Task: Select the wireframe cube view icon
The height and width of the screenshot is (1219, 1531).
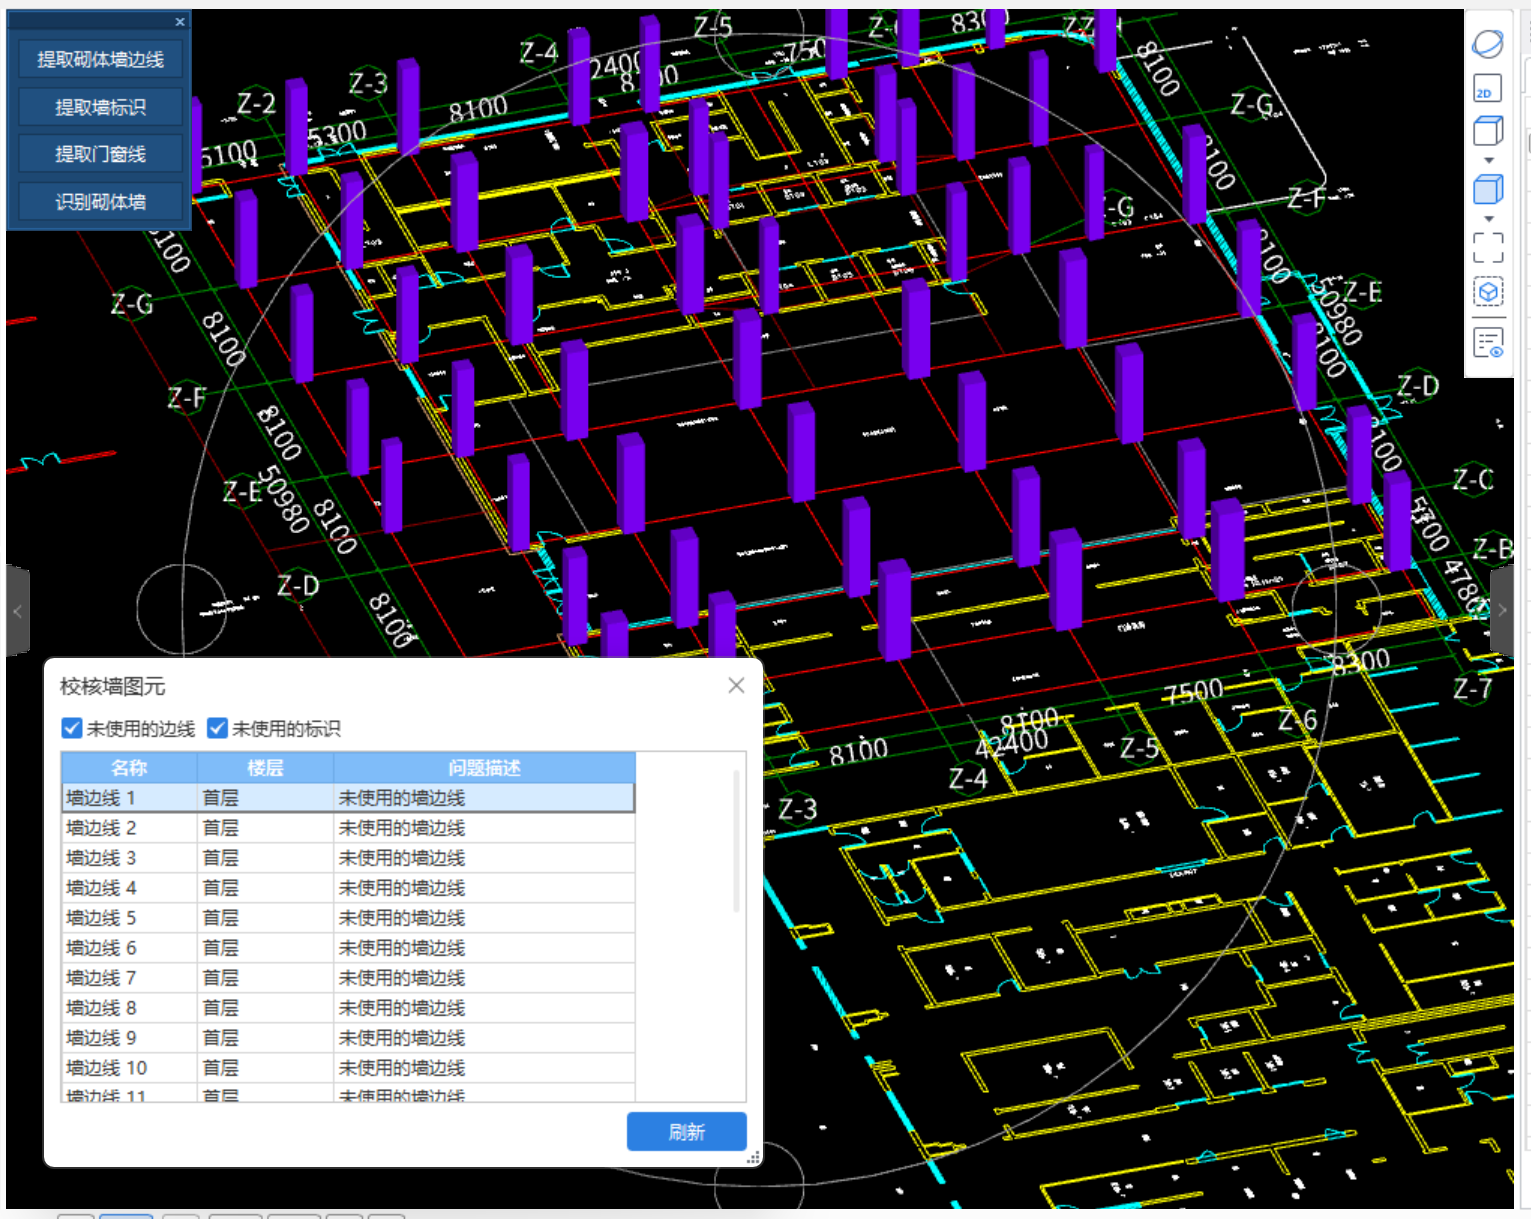Action: 1488,131
